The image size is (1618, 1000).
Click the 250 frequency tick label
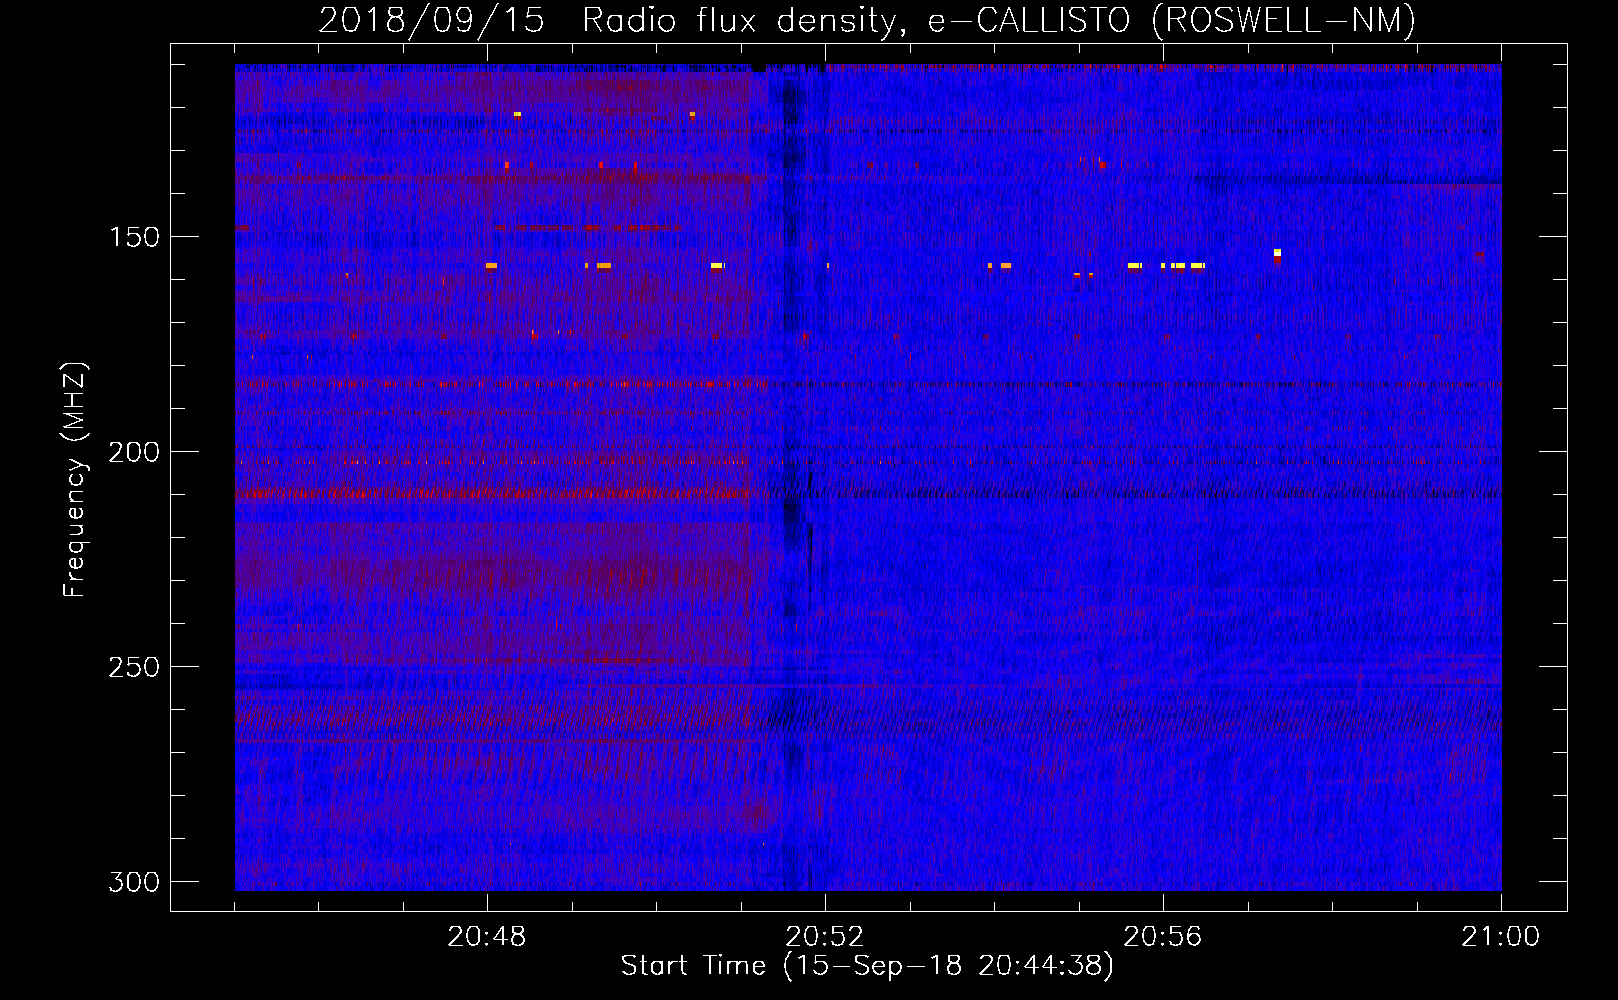pyautogui.click(x=134, y=667)
